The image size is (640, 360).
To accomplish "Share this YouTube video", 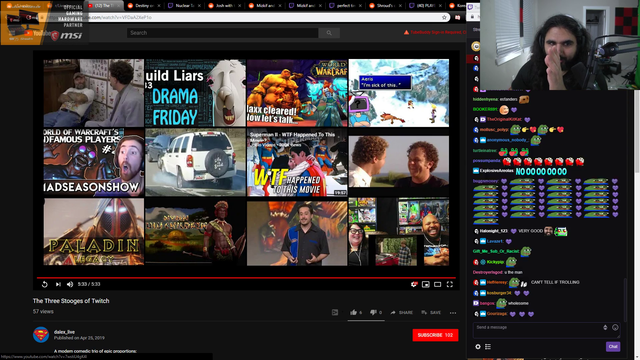I will (401, 313).
